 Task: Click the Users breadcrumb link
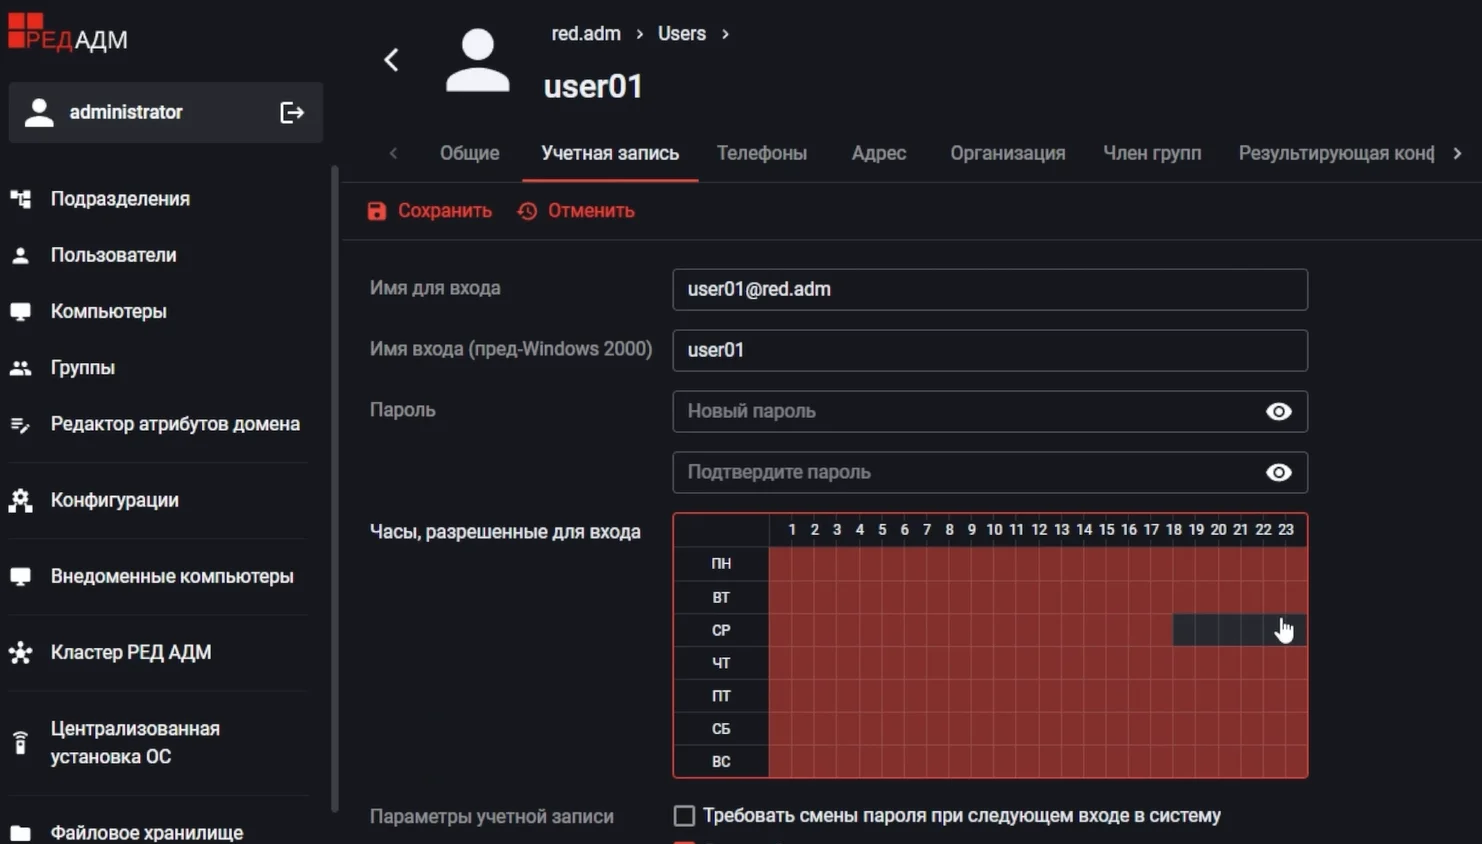tap(681, 34)
